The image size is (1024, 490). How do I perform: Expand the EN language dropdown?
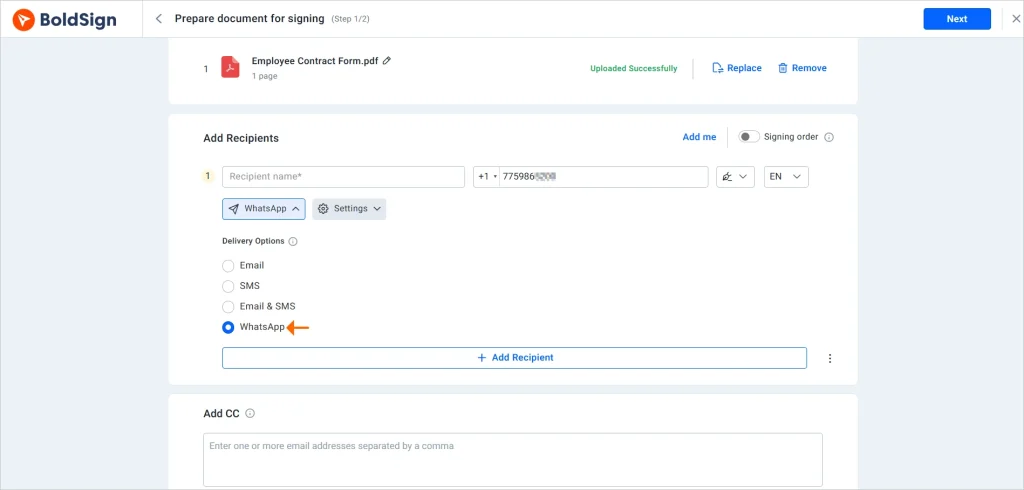coord(786,177)
